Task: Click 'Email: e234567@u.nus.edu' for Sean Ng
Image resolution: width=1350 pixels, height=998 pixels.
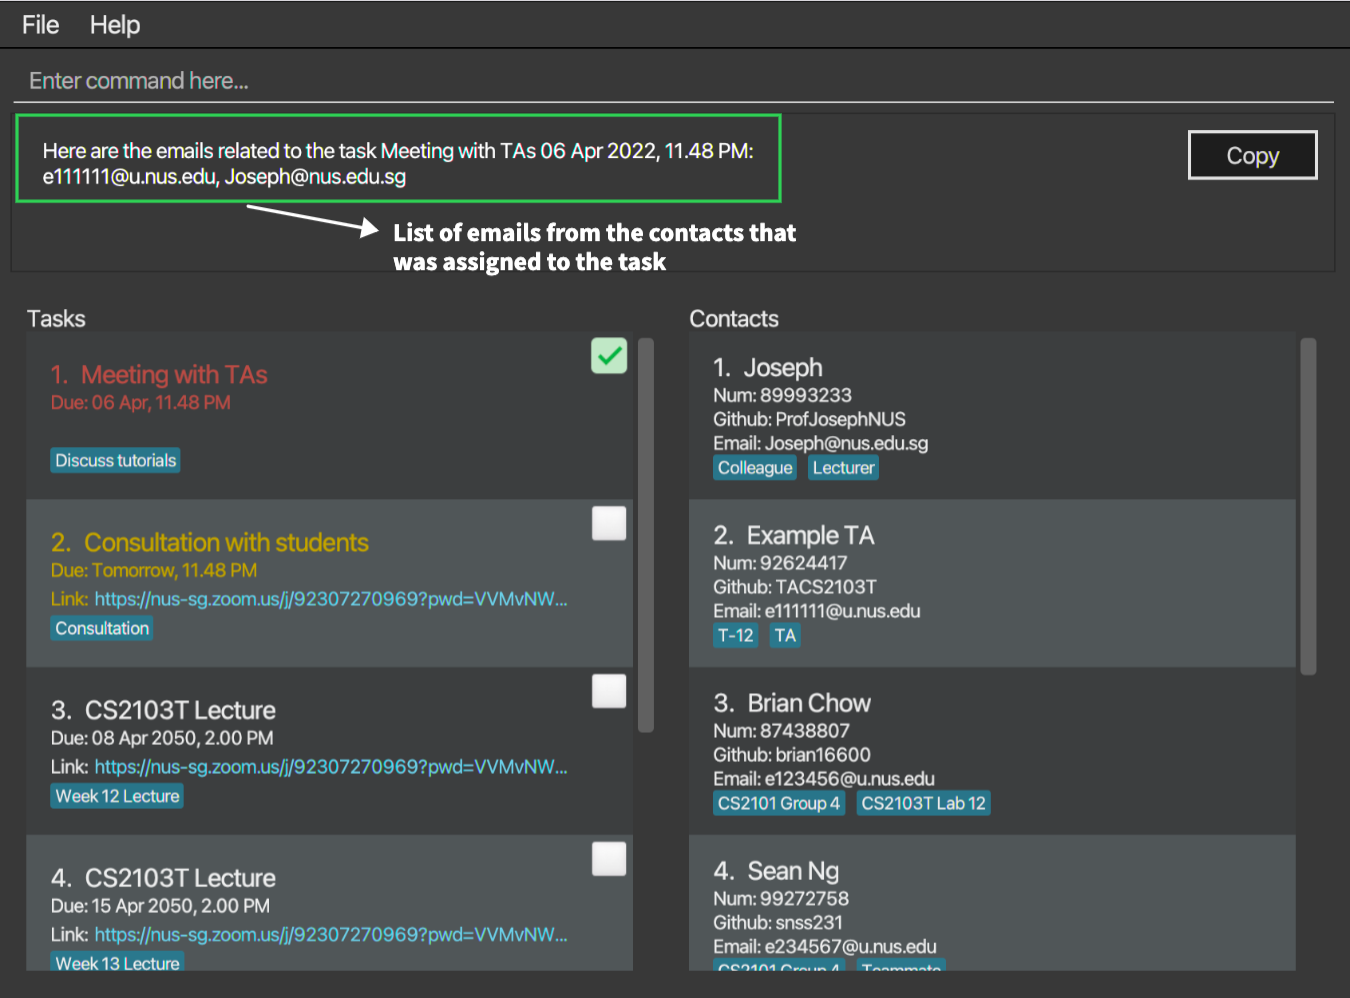Action: (825, 947)
